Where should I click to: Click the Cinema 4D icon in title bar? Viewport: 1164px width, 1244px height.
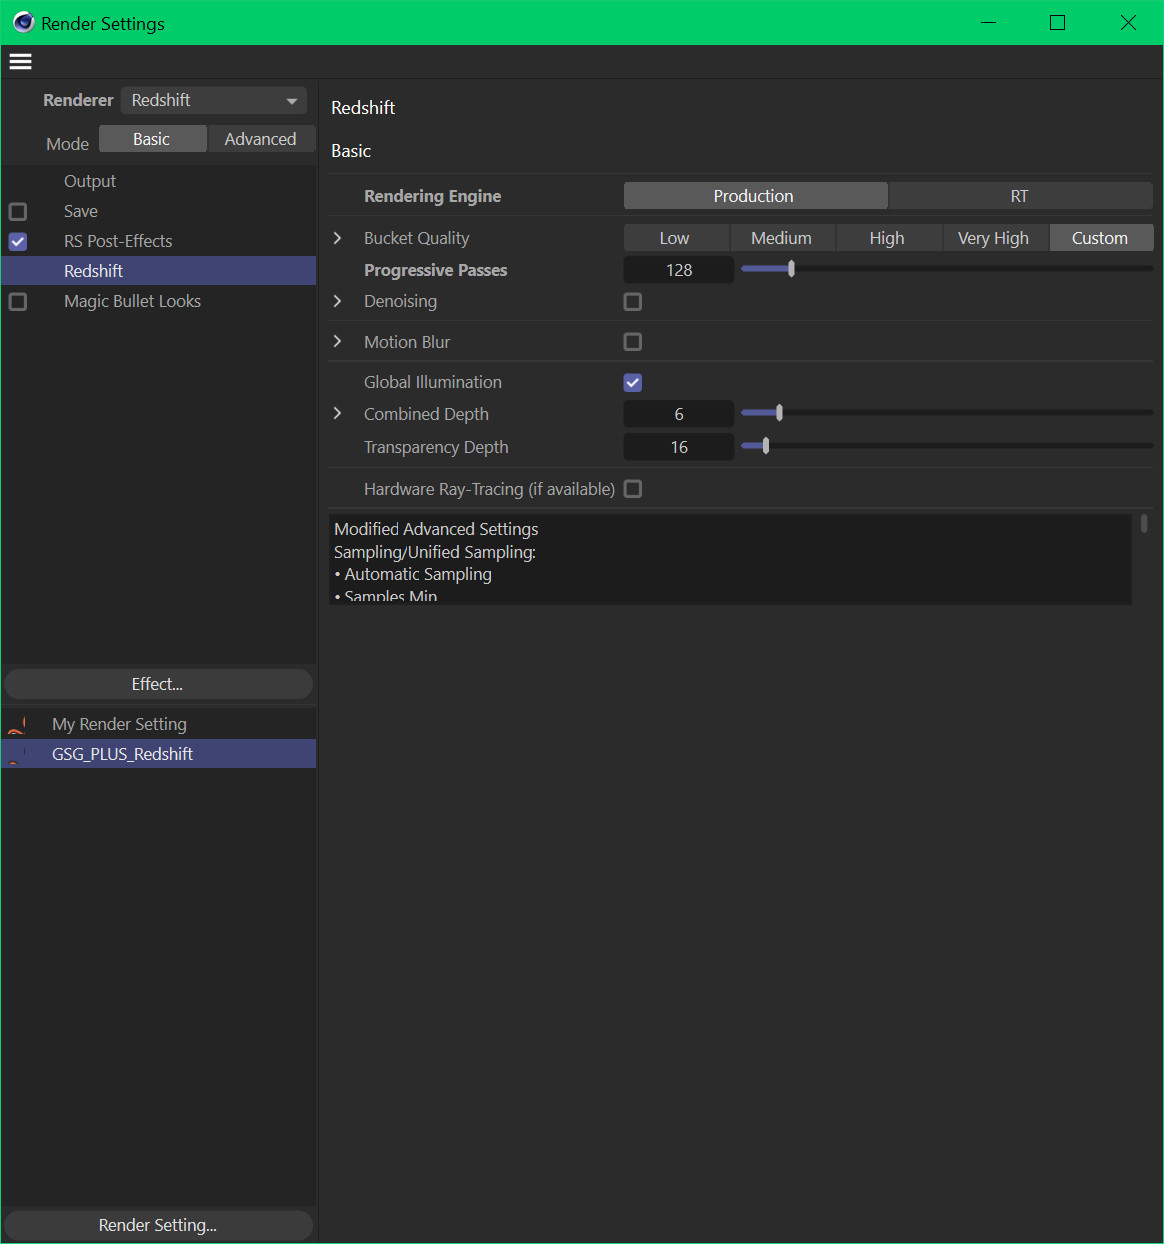coord(23,22)
